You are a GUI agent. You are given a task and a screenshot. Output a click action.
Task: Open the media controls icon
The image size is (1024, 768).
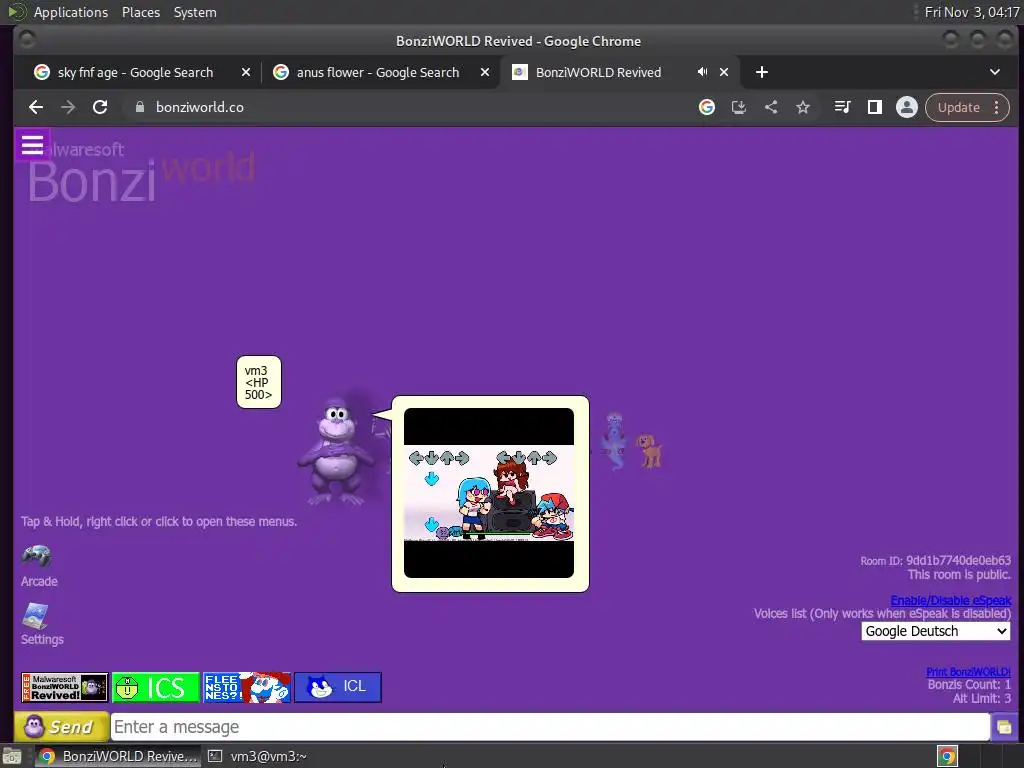842,107
